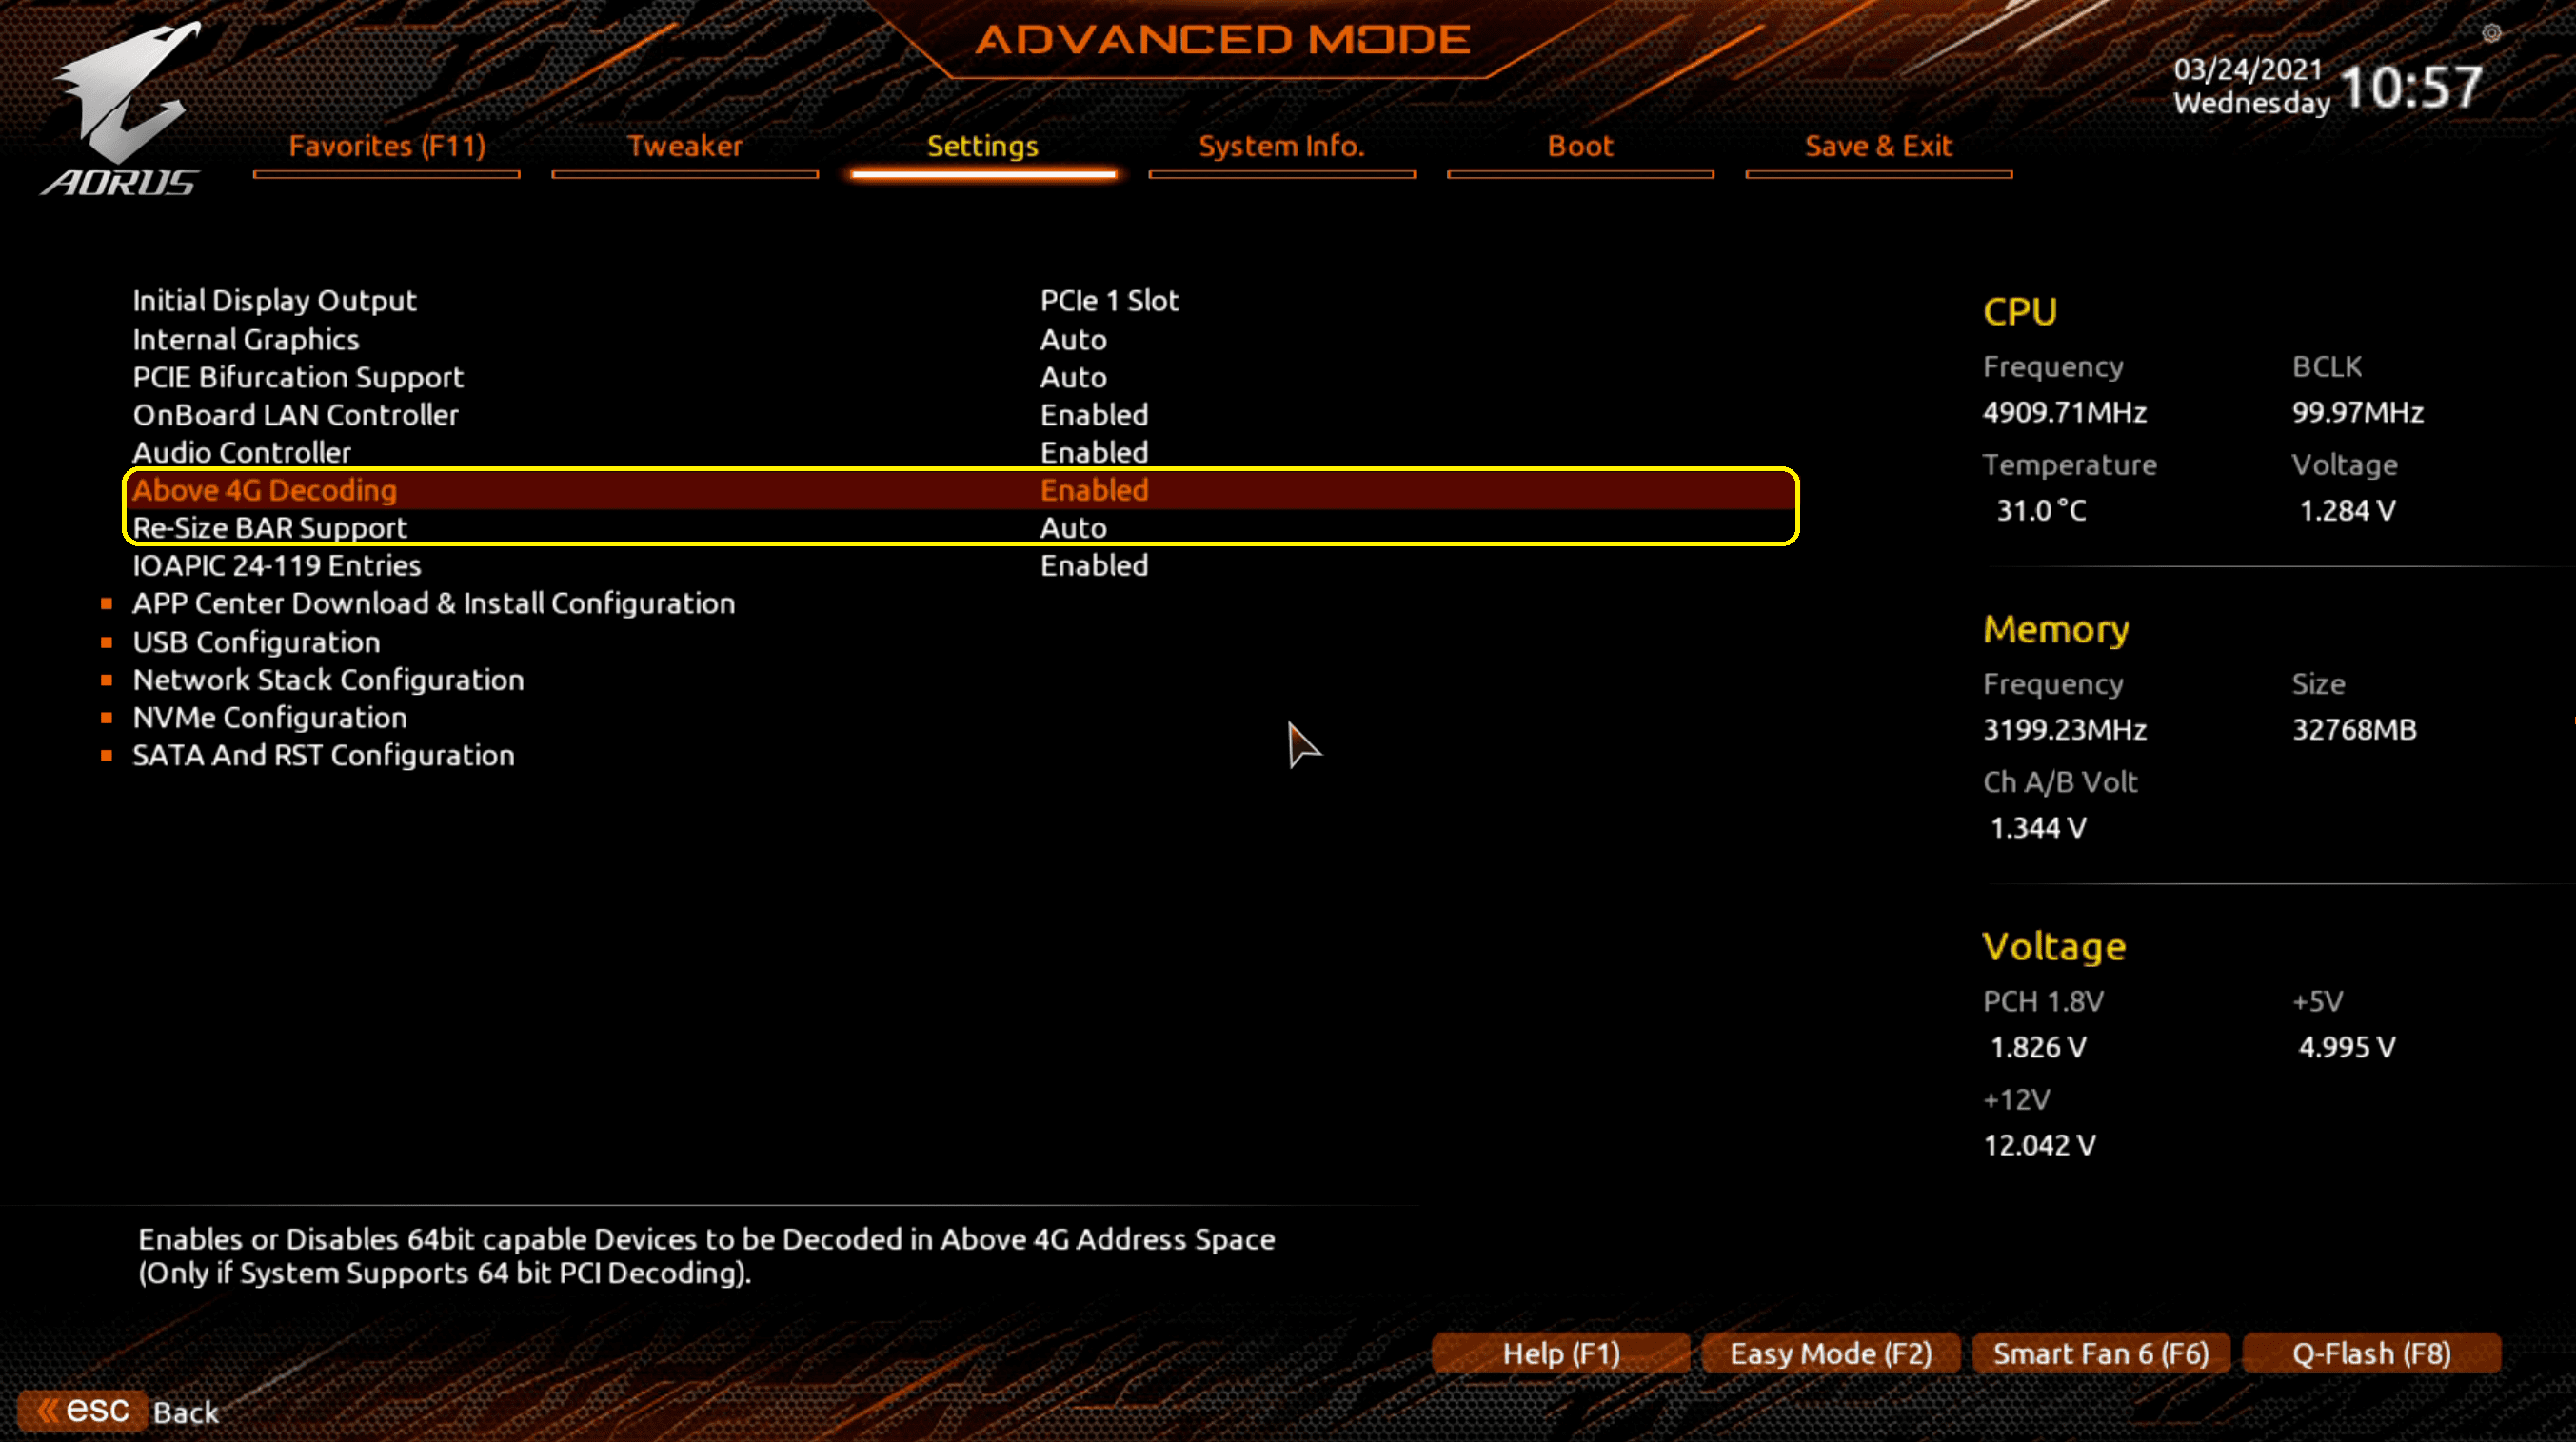Expand NVMe Configuration submenu

(x=268, y=717)
